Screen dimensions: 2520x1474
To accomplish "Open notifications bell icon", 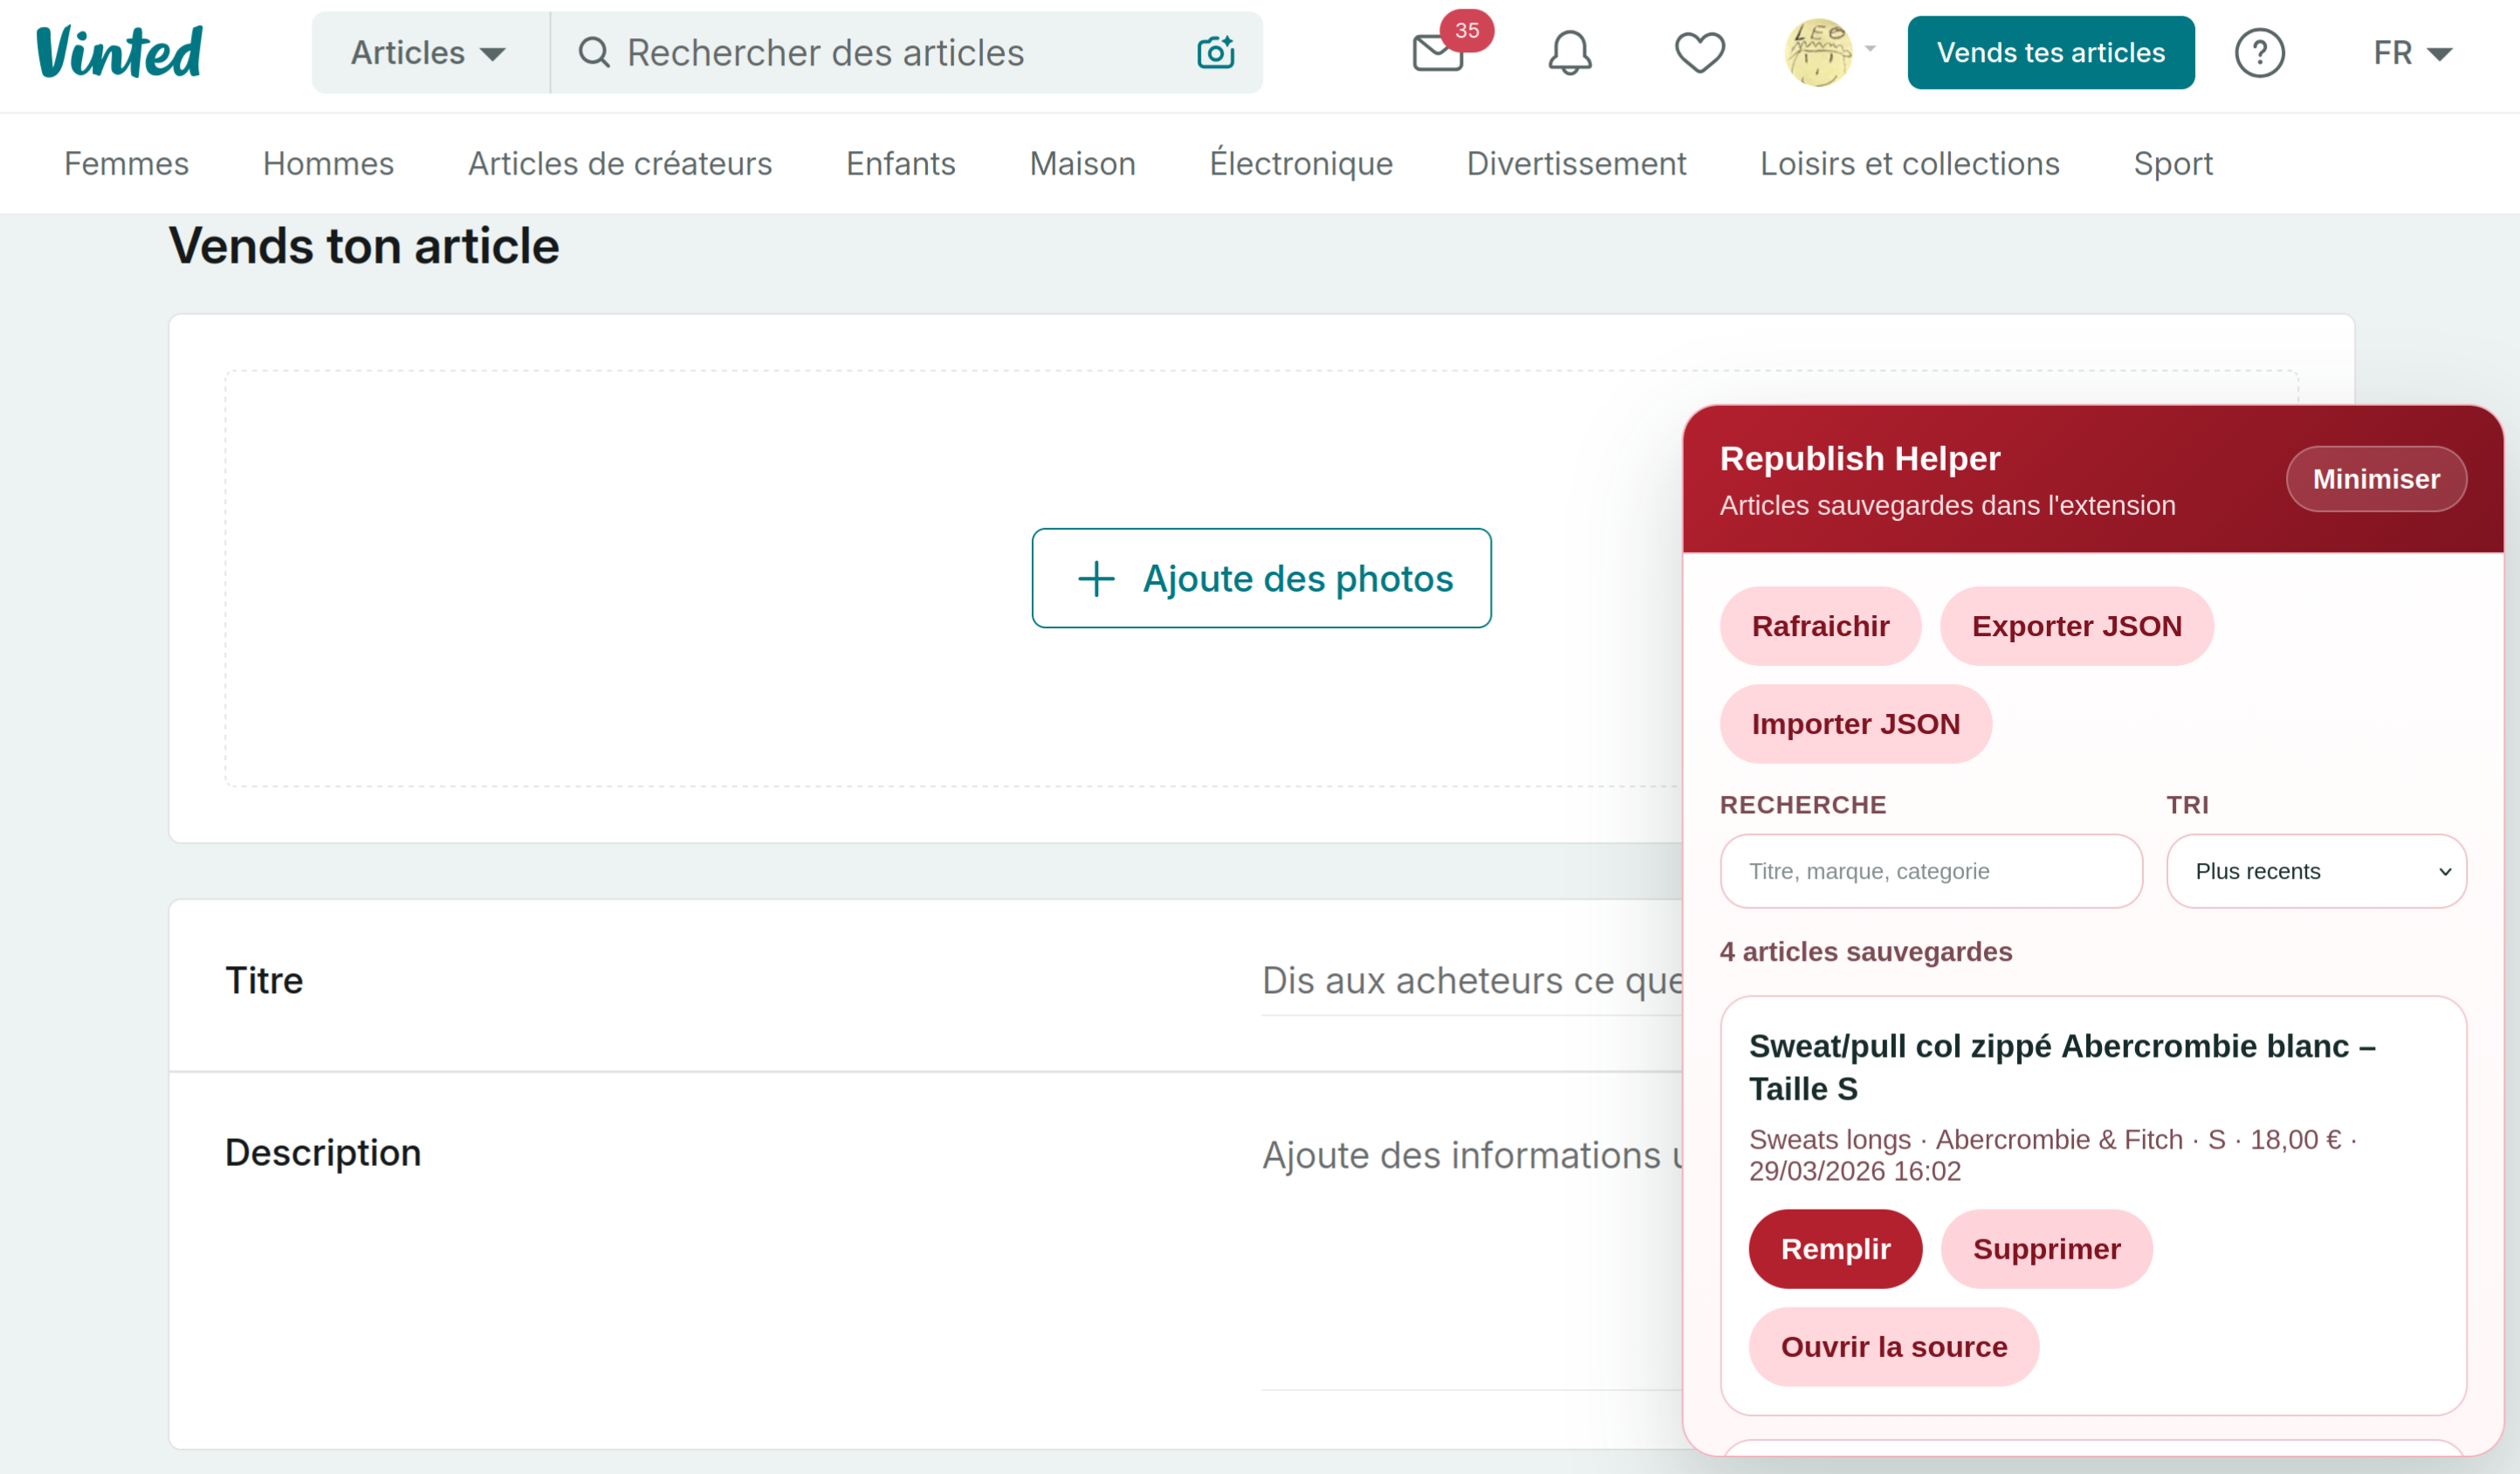I will (x=1569, y=53).
